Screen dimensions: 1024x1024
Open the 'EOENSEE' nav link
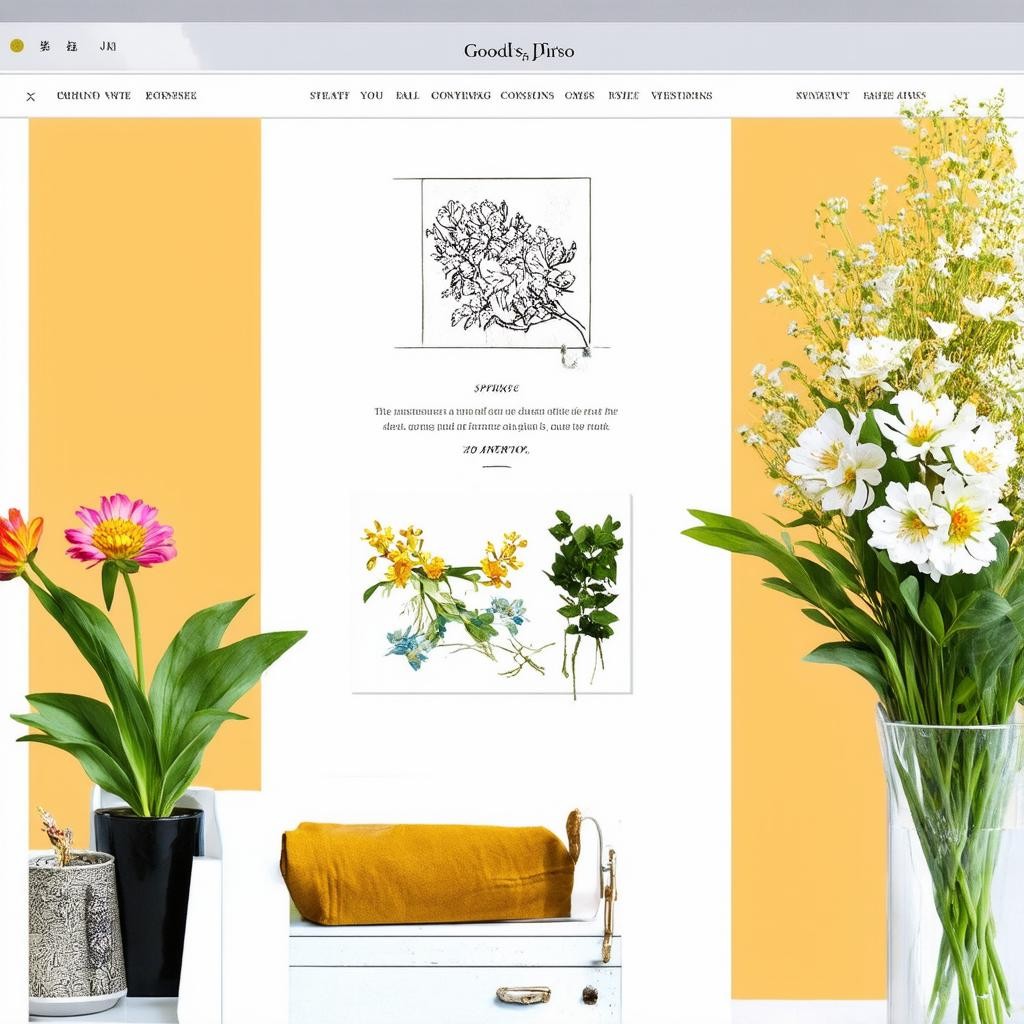171,96
